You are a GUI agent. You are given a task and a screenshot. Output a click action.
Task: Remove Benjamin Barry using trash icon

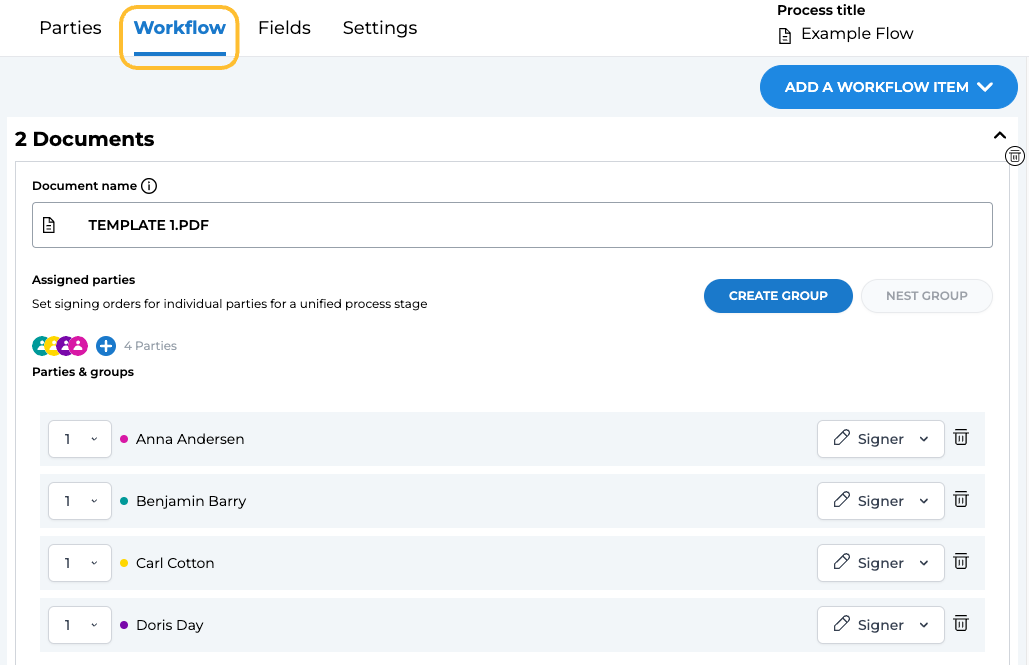point(961,500)
